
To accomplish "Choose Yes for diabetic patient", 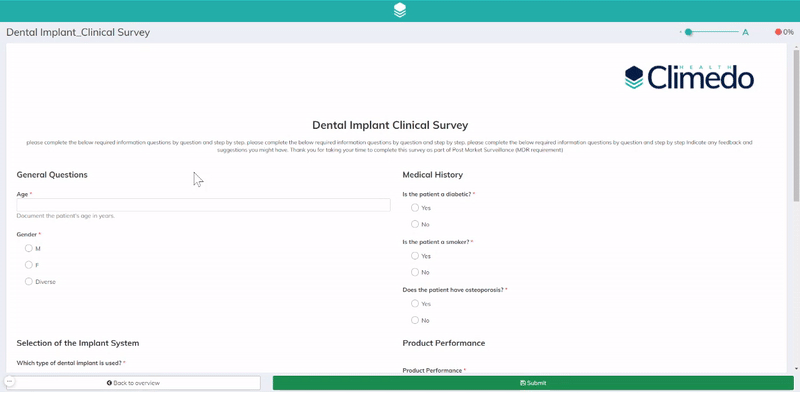I will point(415,208).
